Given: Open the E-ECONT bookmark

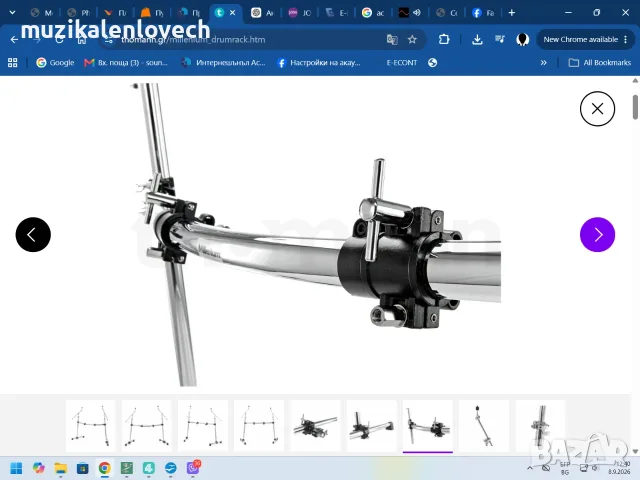Looking at the screenshot, I should pyautogui.click(x=402, y=62).
